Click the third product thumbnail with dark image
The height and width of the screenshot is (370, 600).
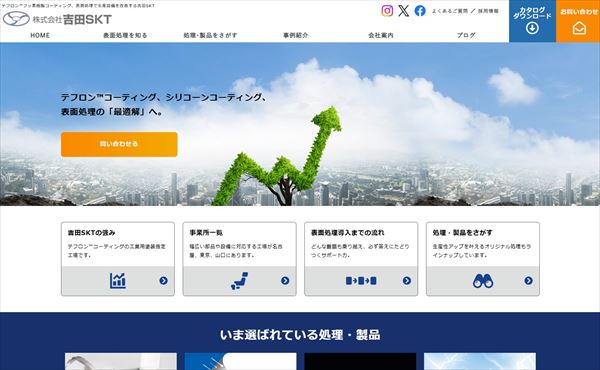coord(360,361)
